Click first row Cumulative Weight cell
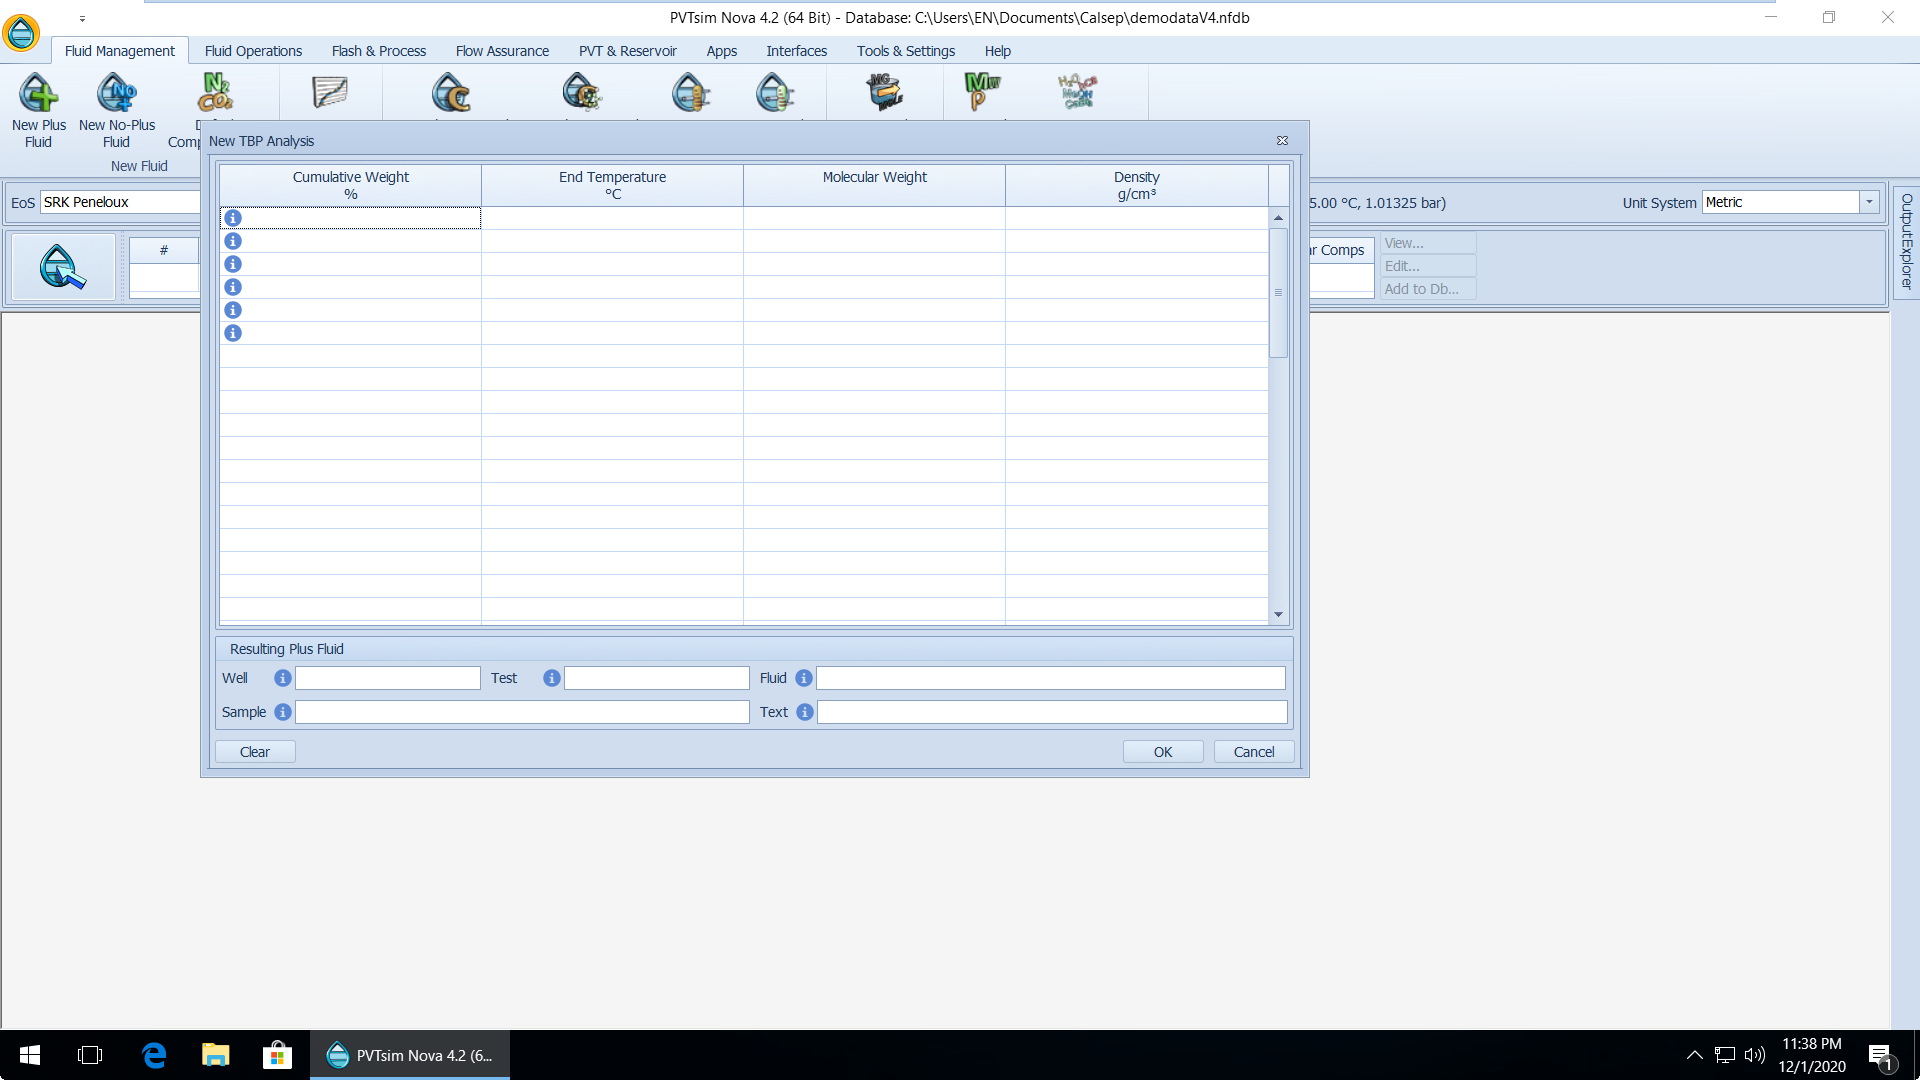This screenshot has width=1920, height=1080. [350, 218]
